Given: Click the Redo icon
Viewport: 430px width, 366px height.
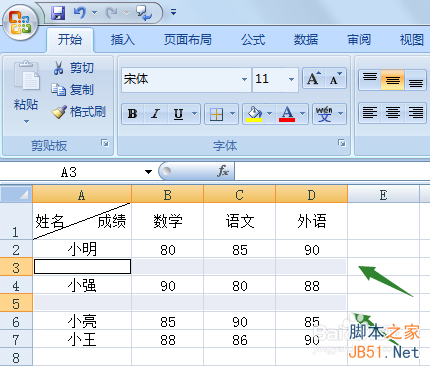Looking at the screenshot, I should pos(111,13).
